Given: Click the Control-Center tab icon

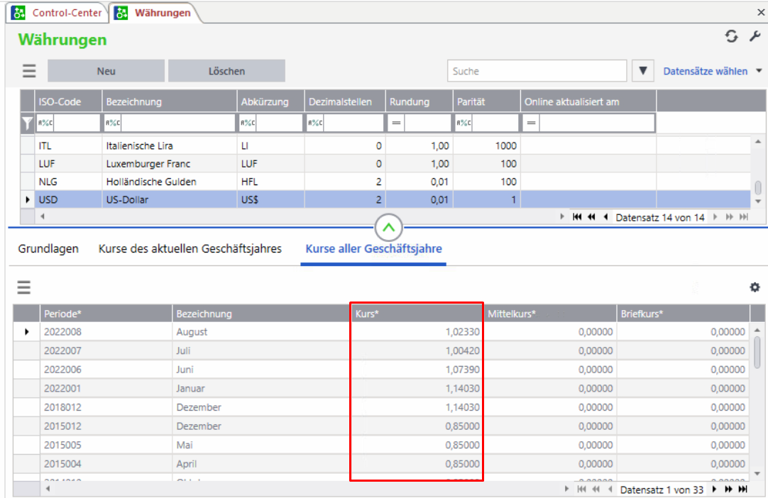Looking at the screenshot, I should [x=18, y=13].
